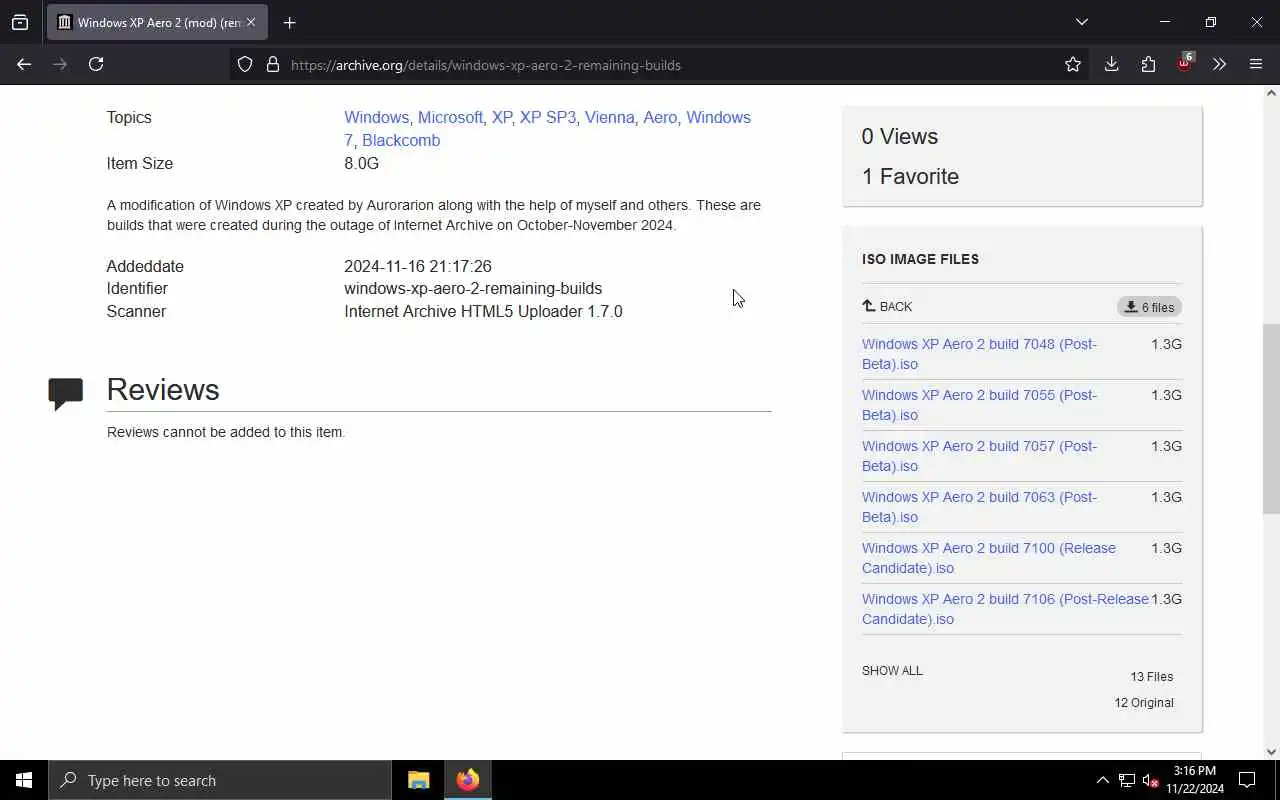Show more toolbar tools chevron
This screenshot has width=1280, height=800.
(x=1219, y=64)
